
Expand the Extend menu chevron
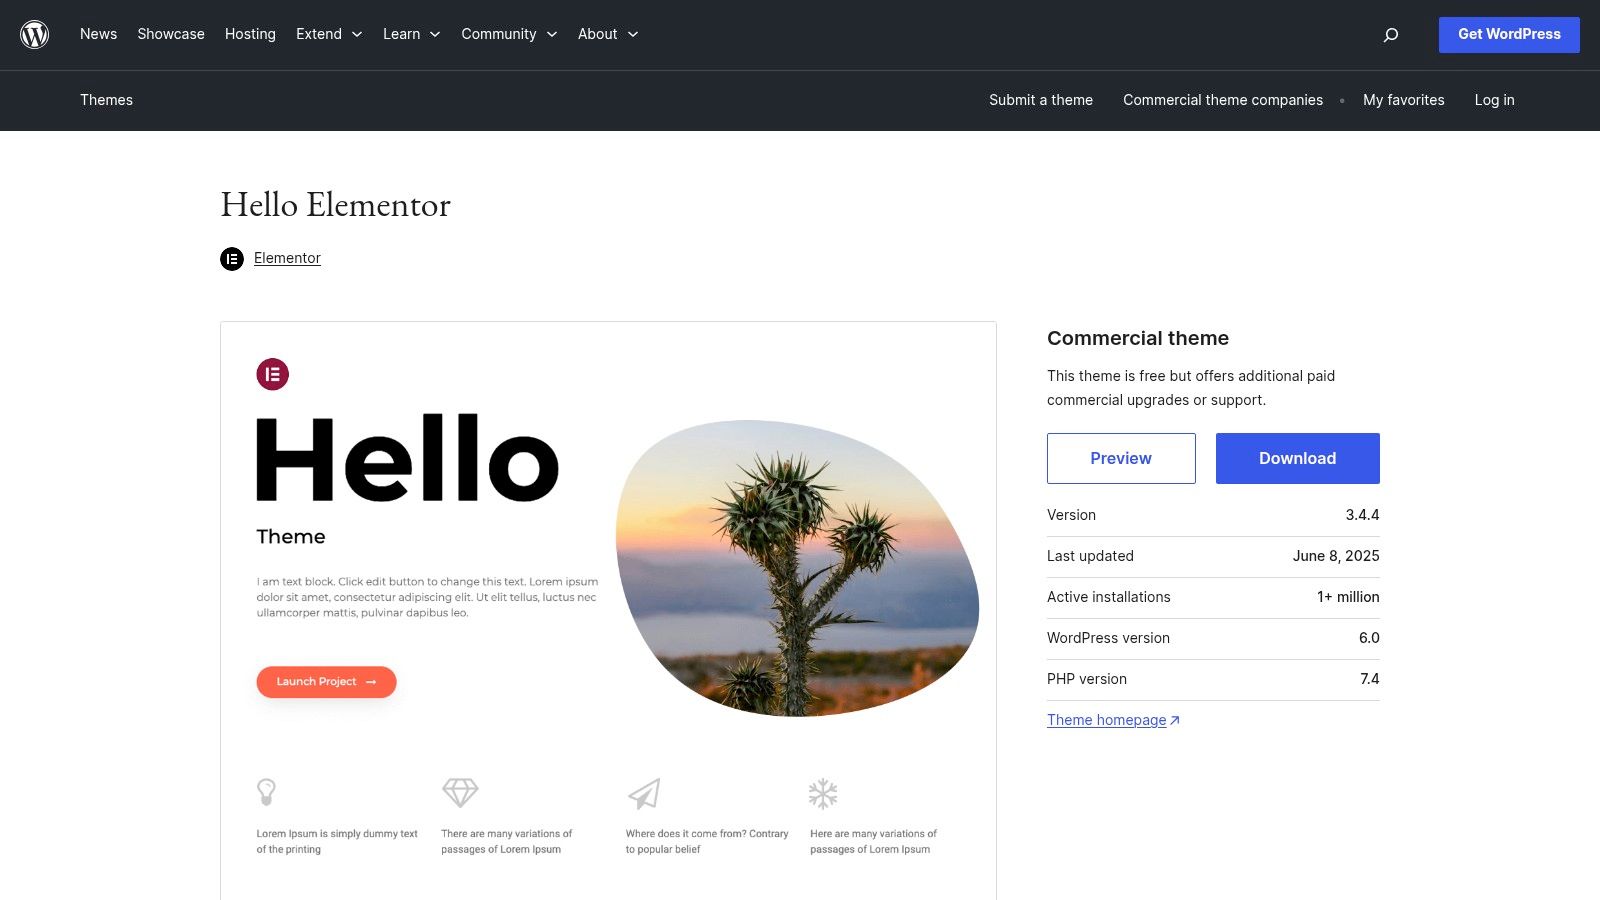tap(357, 35)
